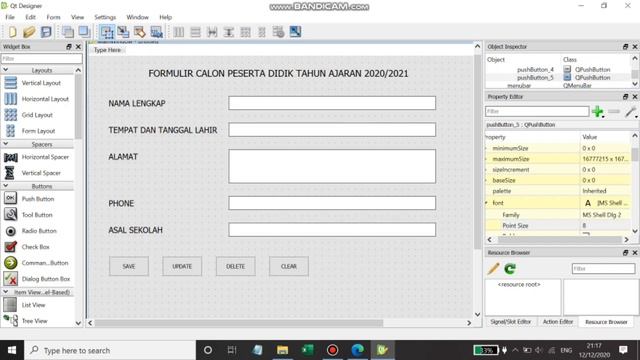Select Vertical Spacer in Widget Box
640x360 pixels.
point(41,173)
